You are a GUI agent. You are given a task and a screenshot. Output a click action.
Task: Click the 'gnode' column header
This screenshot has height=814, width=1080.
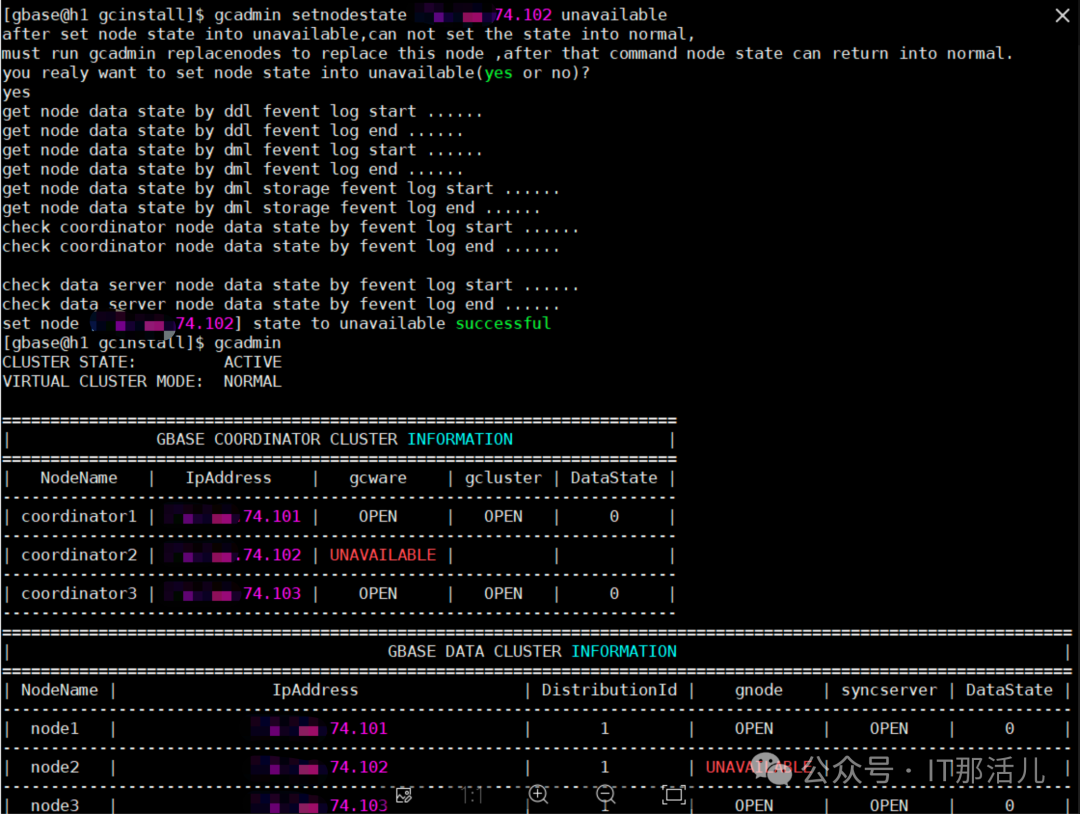758,691
